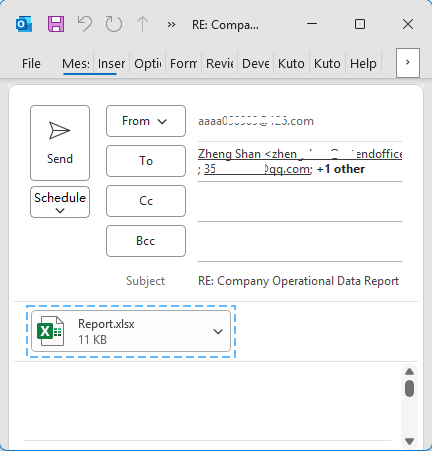Minimize the message window
The width and height of the screenshot is (432, 451).
tap(312, 24)
